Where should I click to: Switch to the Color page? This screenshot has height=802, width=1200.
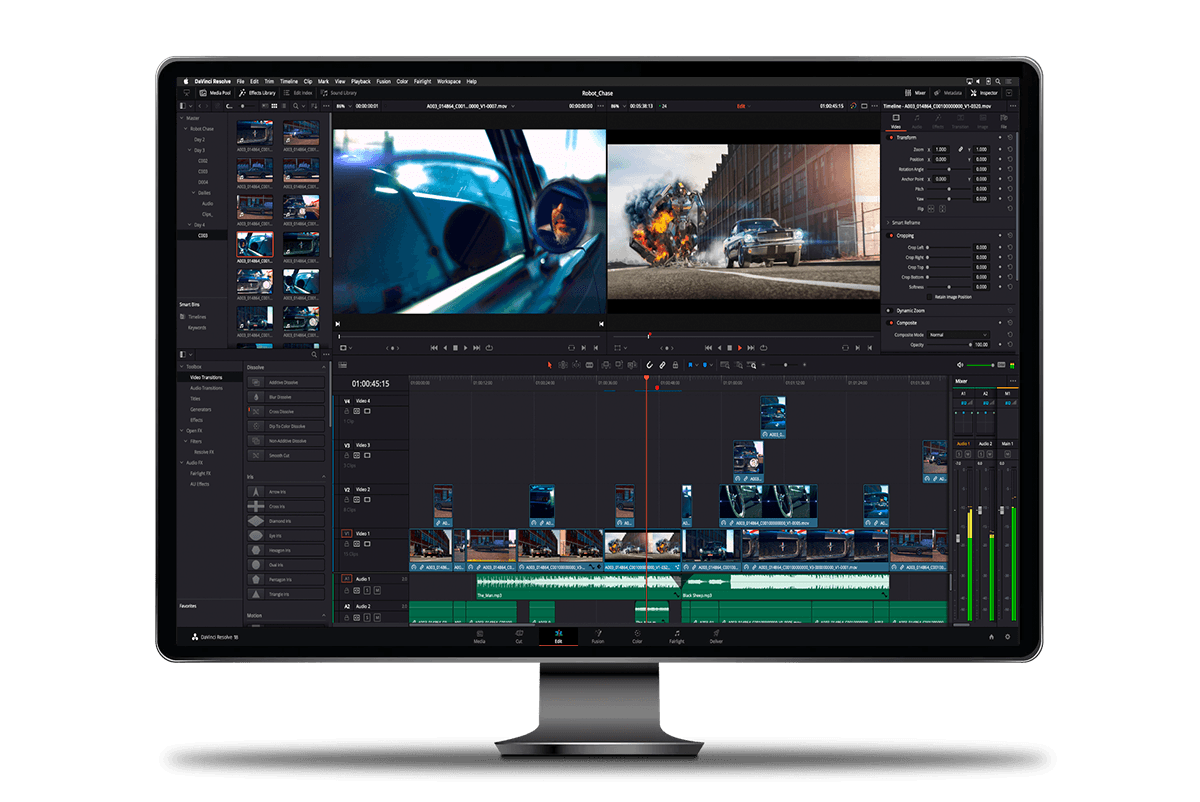pos(637,636)
